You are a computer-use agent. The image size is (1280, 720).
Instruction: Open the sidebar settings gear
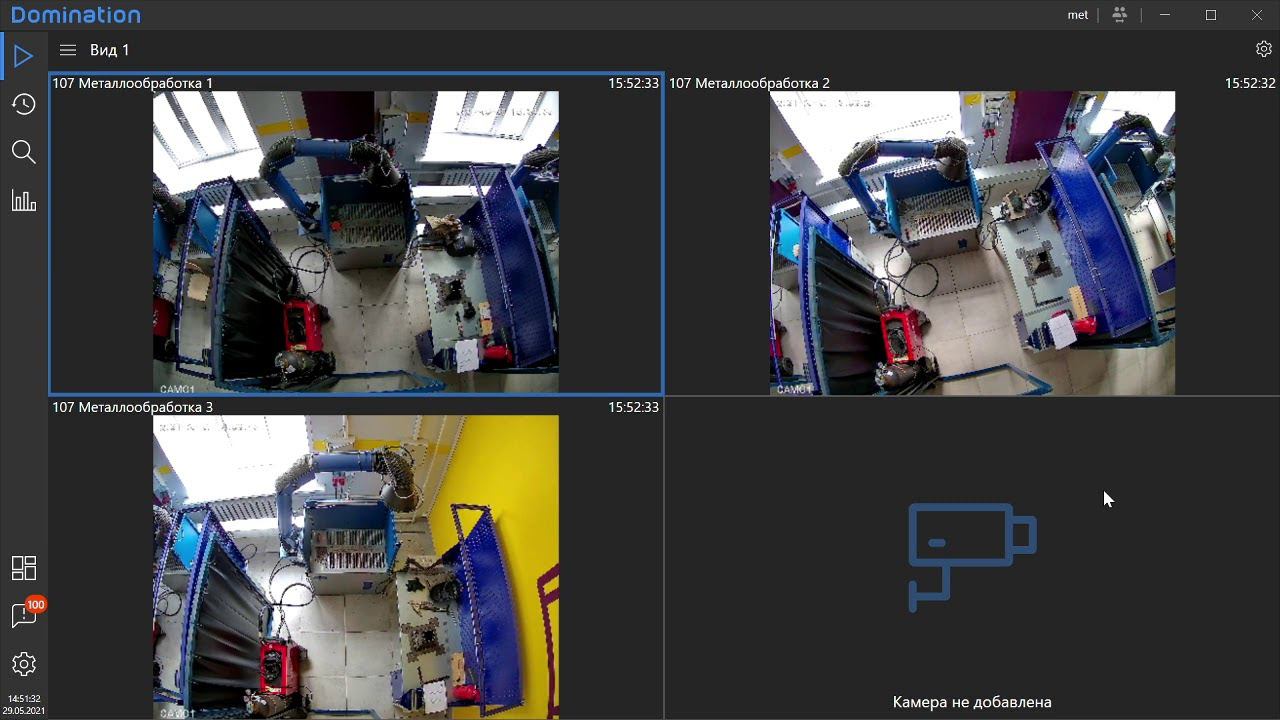[x=24, y=664]
